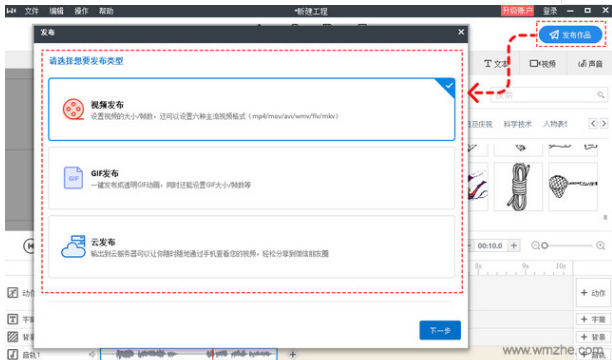Click the + 字幕 button
The image size is (612, 360).
click(593, 319)
